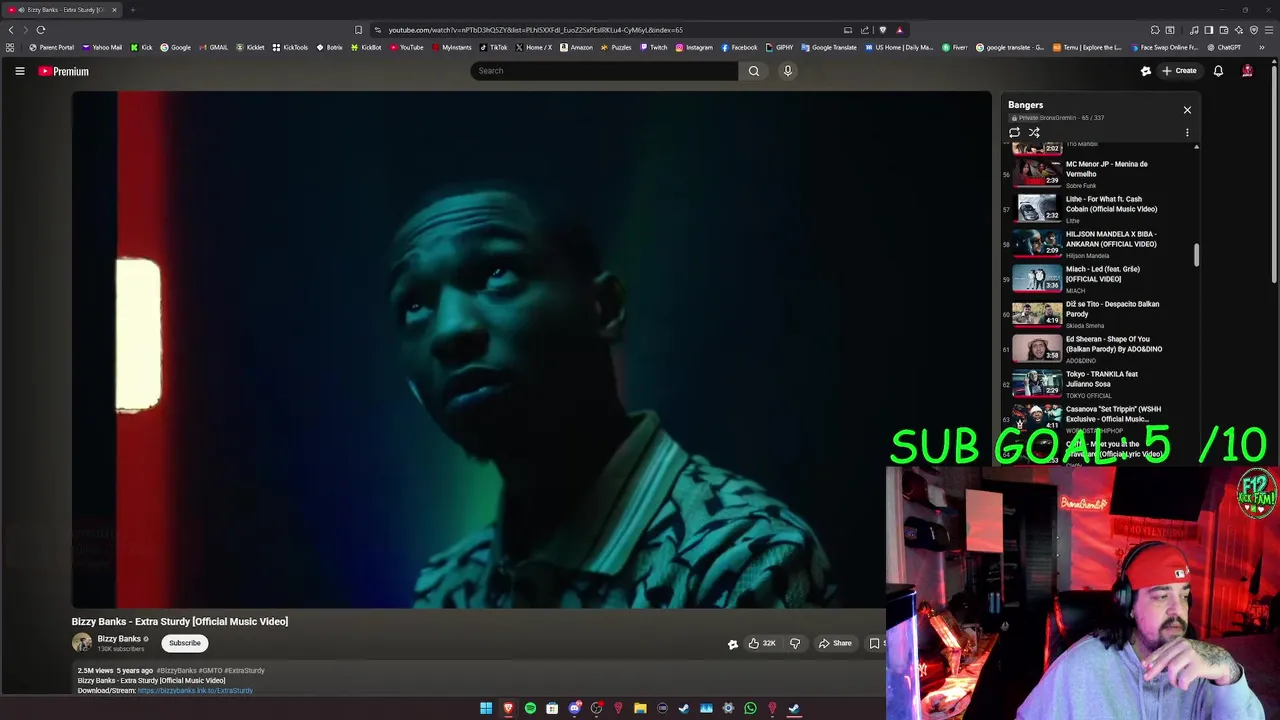Open the Lithe For What video thumbnail
1280x720 pixels.
pyautogui.click(x=1037, y=207)
